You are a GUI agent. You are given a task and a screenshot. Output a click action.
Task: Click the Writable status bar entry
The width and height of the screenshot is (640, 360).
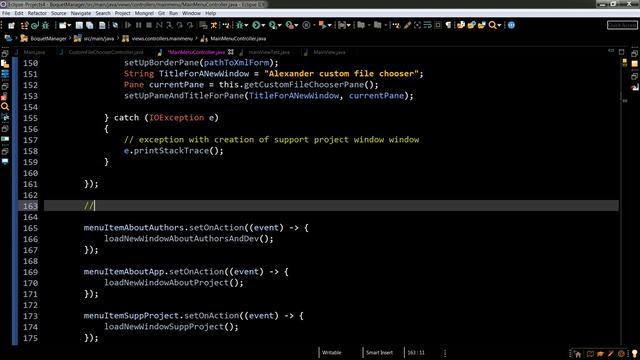[x=331, y=353]
